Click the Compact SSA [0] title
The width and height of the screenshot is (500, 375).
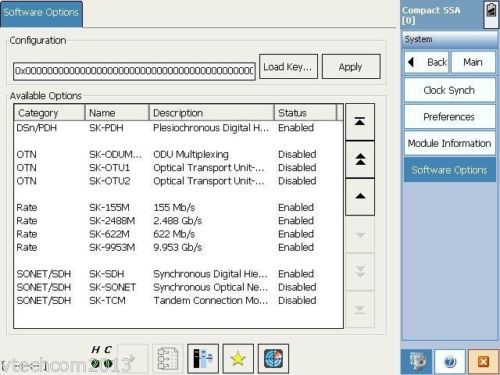coord(431,15)
